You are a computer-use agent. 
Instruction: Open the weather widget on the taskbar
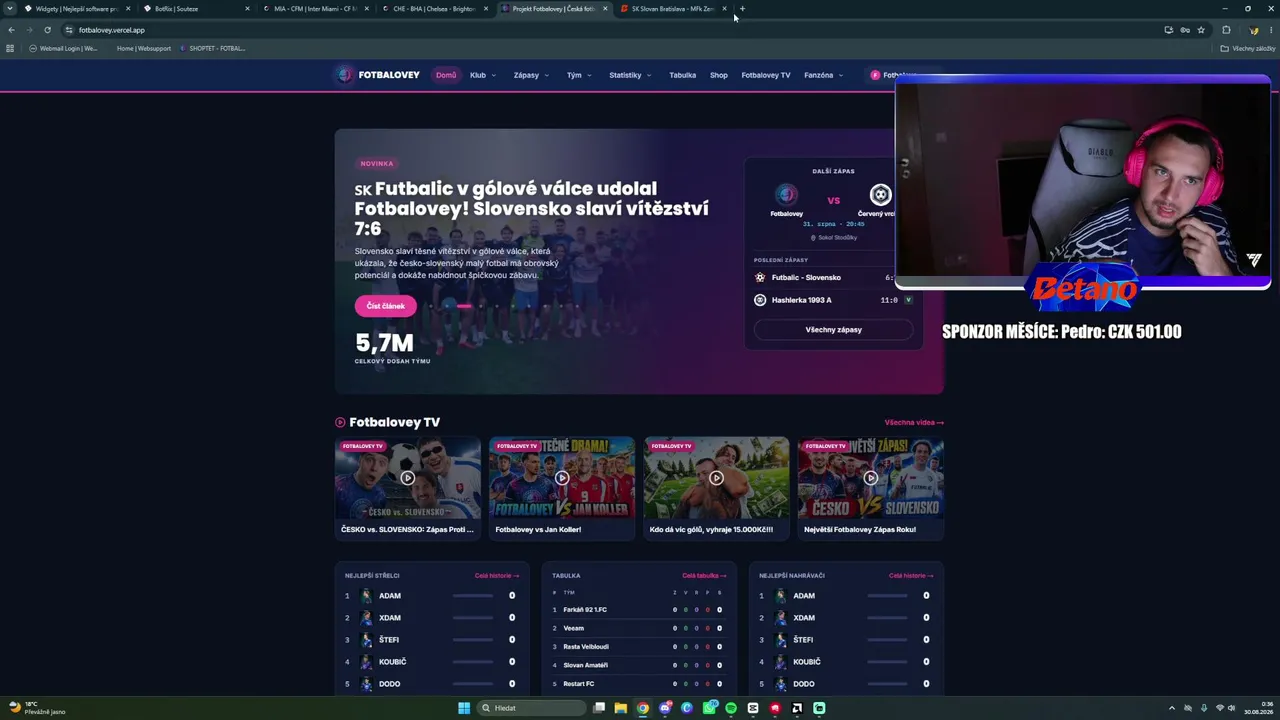[37, 708]
